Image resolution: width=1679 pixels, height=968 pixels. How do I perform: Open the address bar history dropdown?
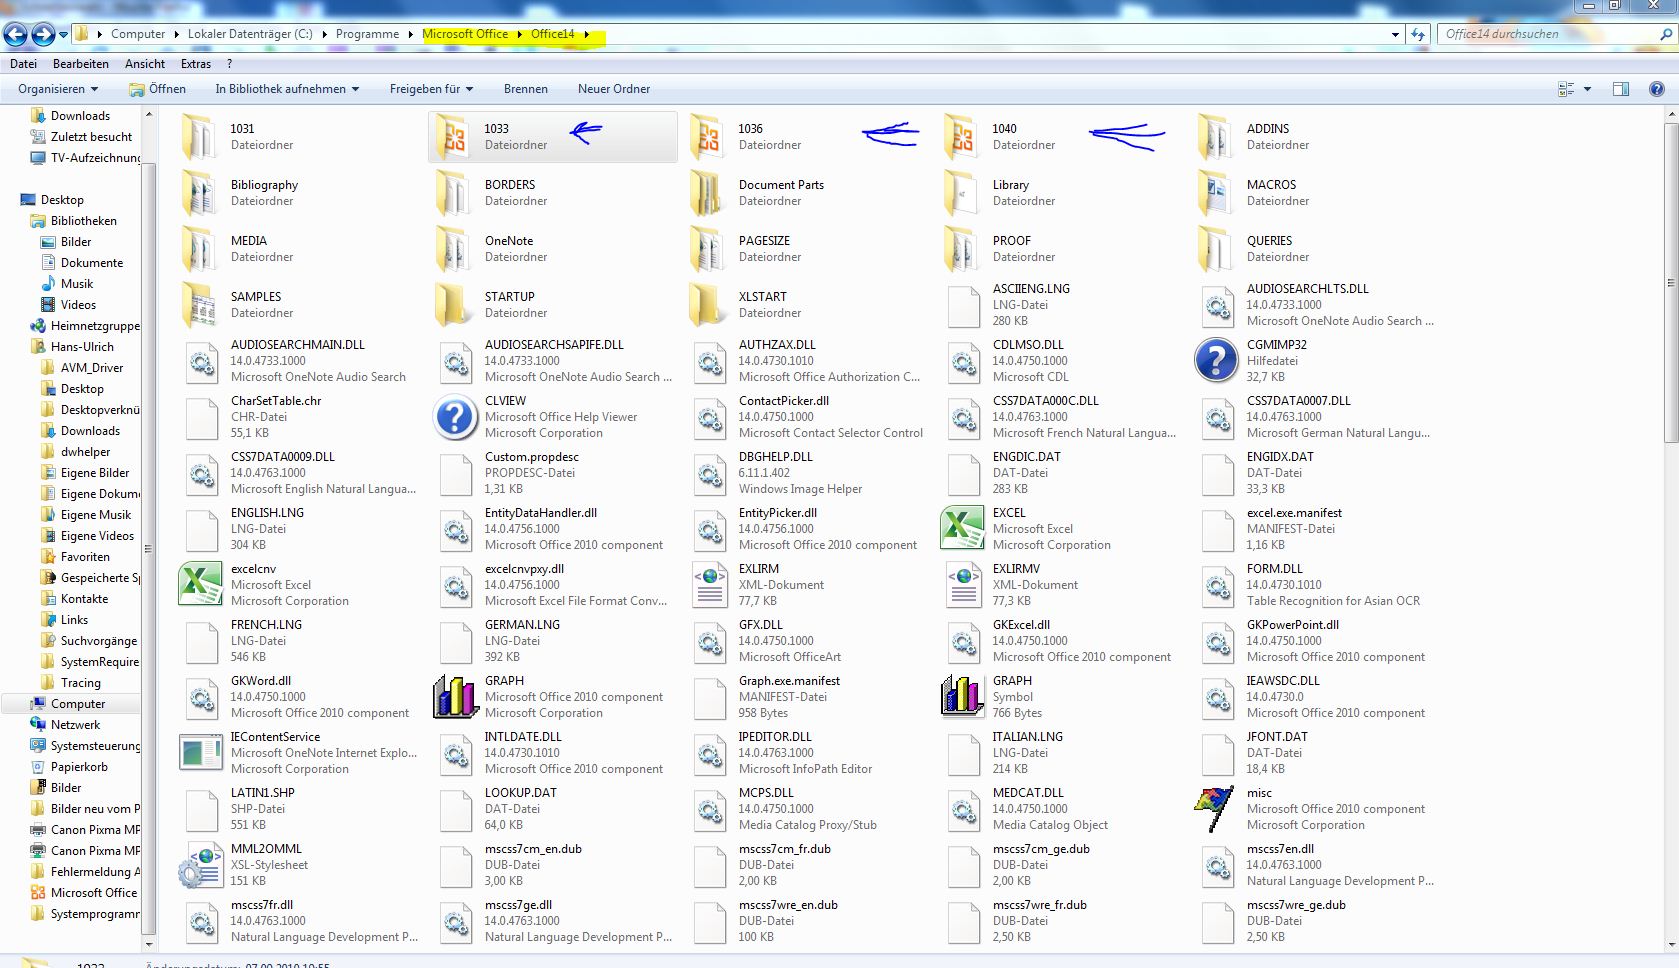point(1395,34)
